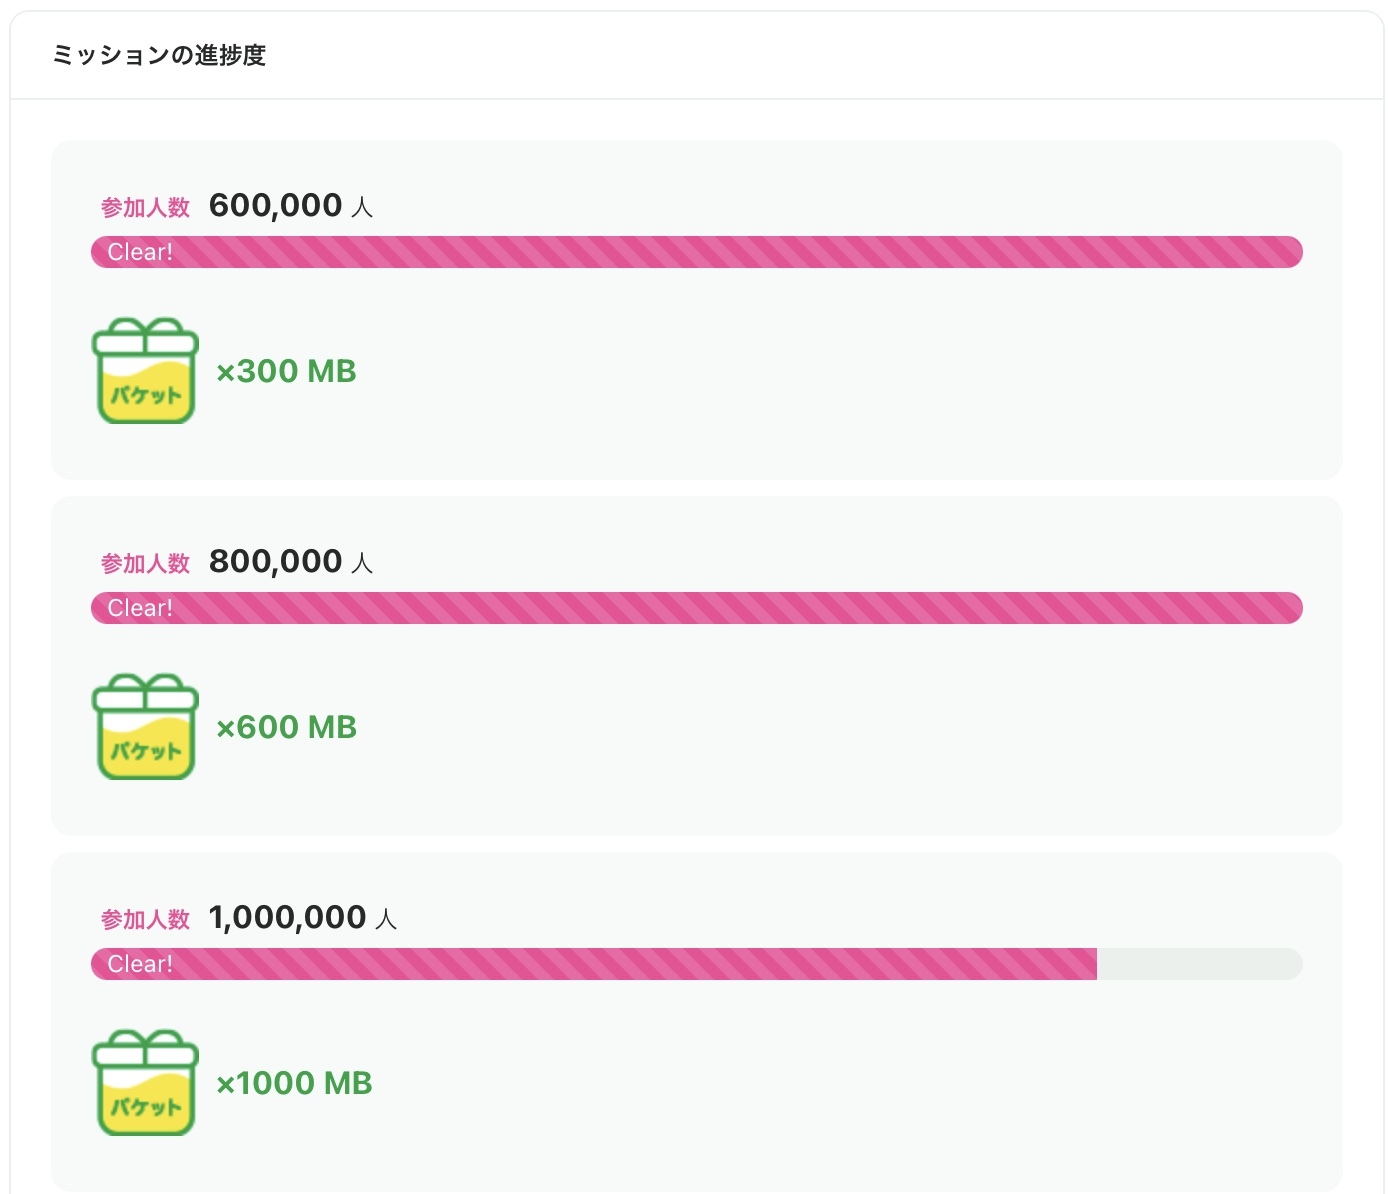Viewport: 1388px width, 1194px height.
Task: Click the 1,000,000 人 participant count
Action: point(302,918)
